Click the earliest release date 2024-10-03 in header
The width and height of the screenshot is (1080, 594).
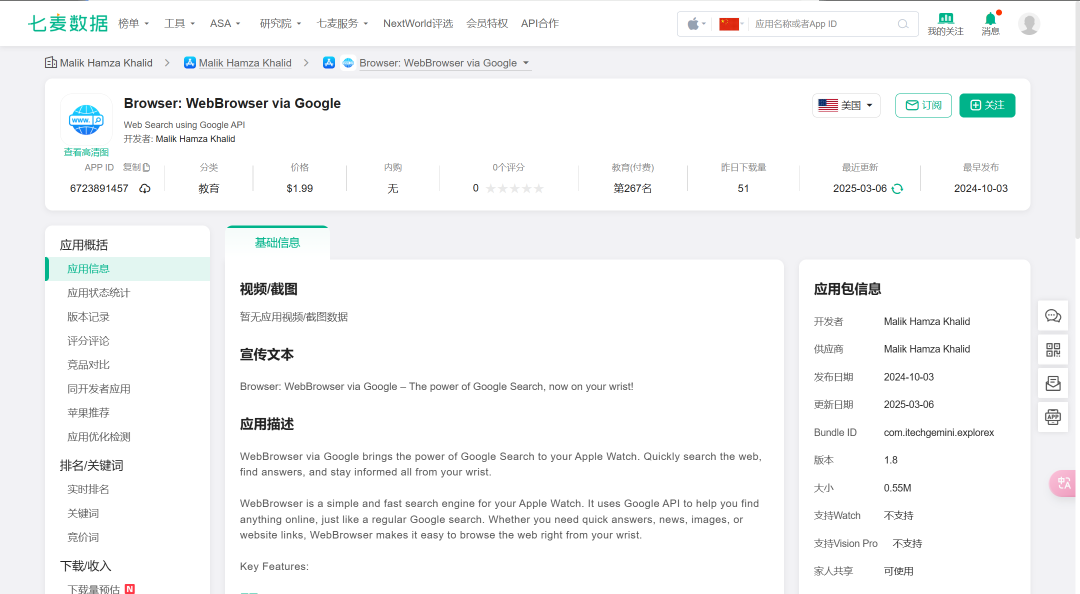coord(980,189)
